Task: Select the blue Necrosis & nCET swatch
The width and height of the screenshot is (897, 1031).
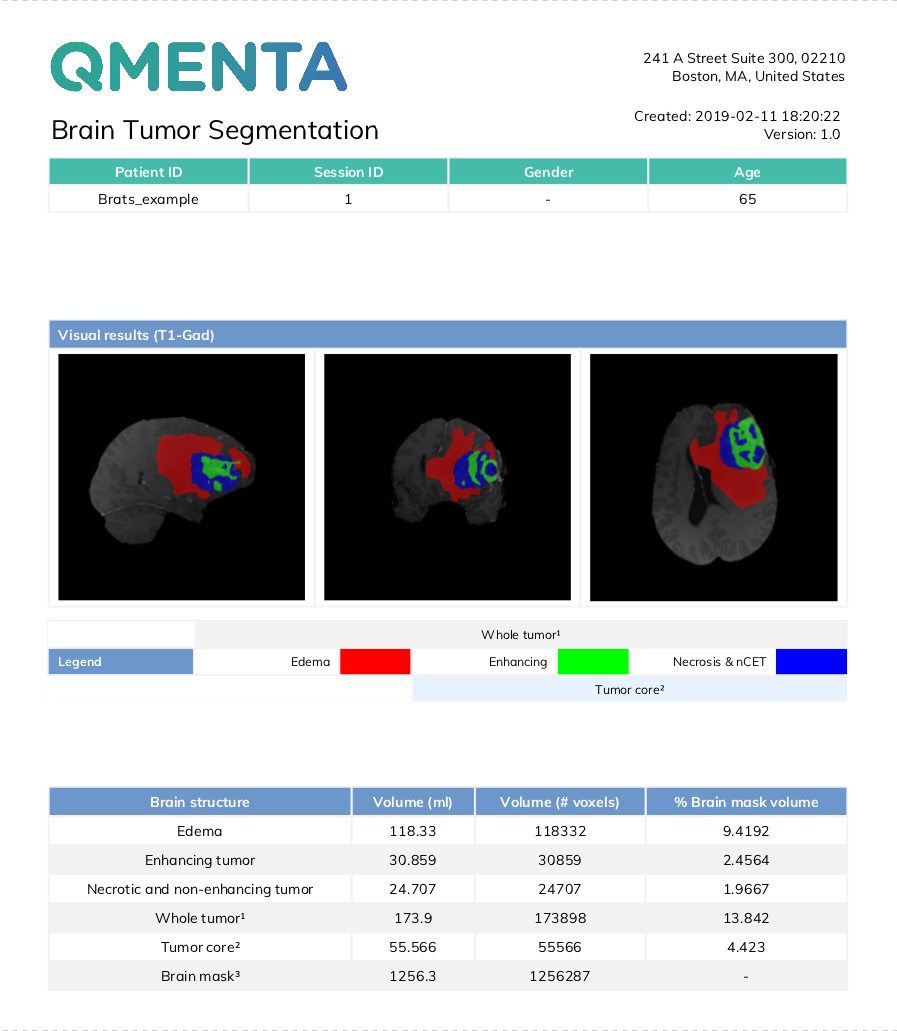Action: pos(810,661)
